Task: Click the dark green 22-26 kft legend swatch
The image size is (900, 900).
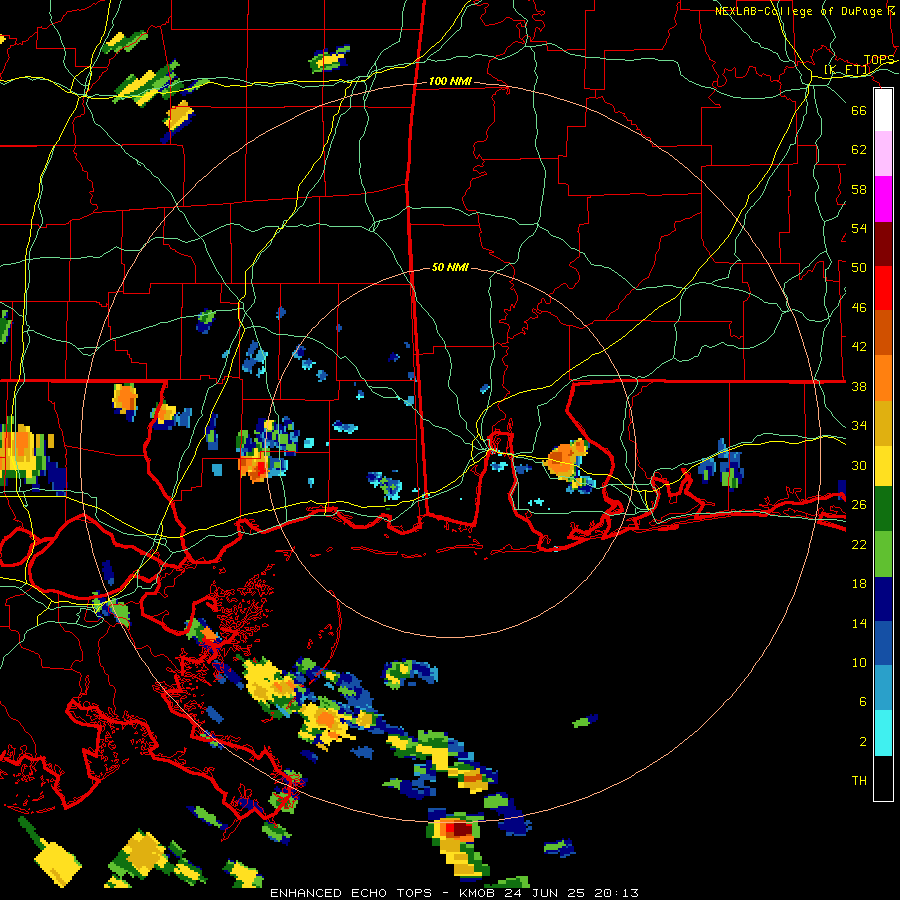Action: [883, 509]
